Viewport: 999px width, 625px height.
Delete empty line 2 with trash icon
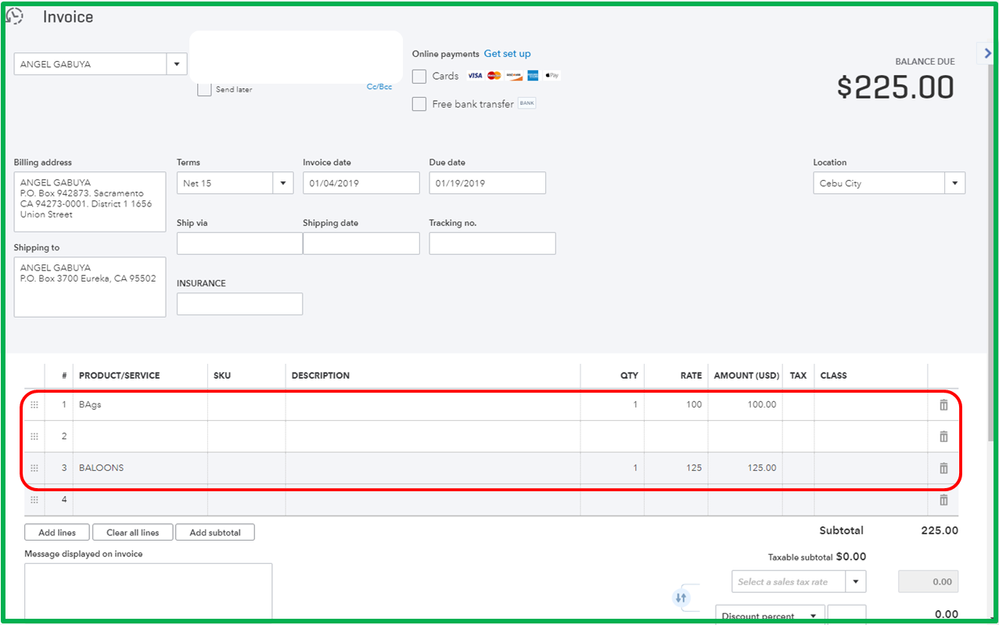944,436
